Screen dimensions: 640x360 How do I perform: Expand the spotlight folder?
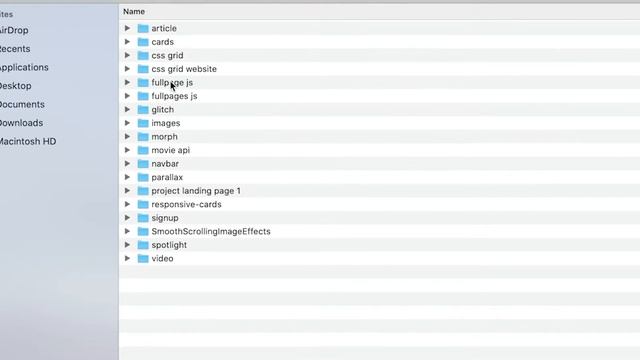coord(127,245)
